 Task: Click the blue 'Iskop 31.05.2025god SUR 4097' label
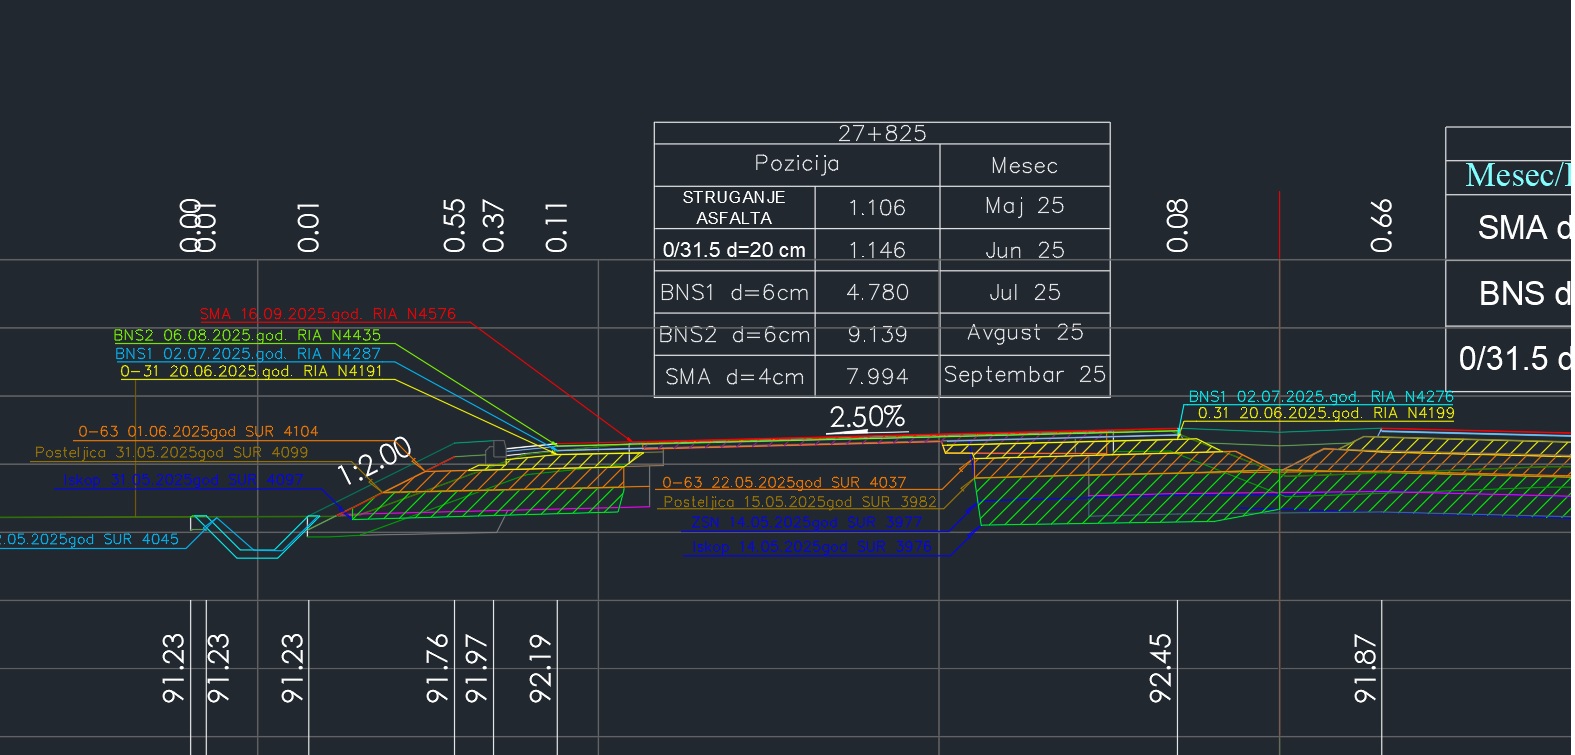[183, 480]
